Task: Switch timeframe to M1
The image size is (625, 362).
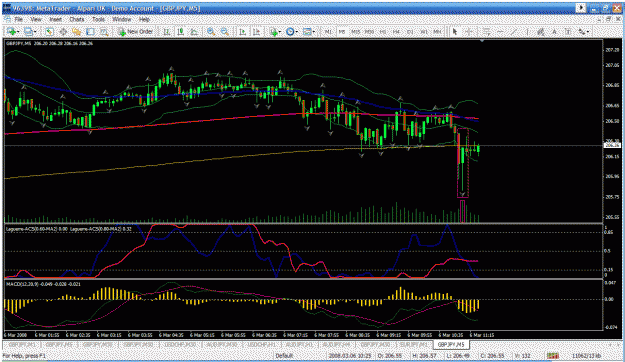Action: click(328, 31)
